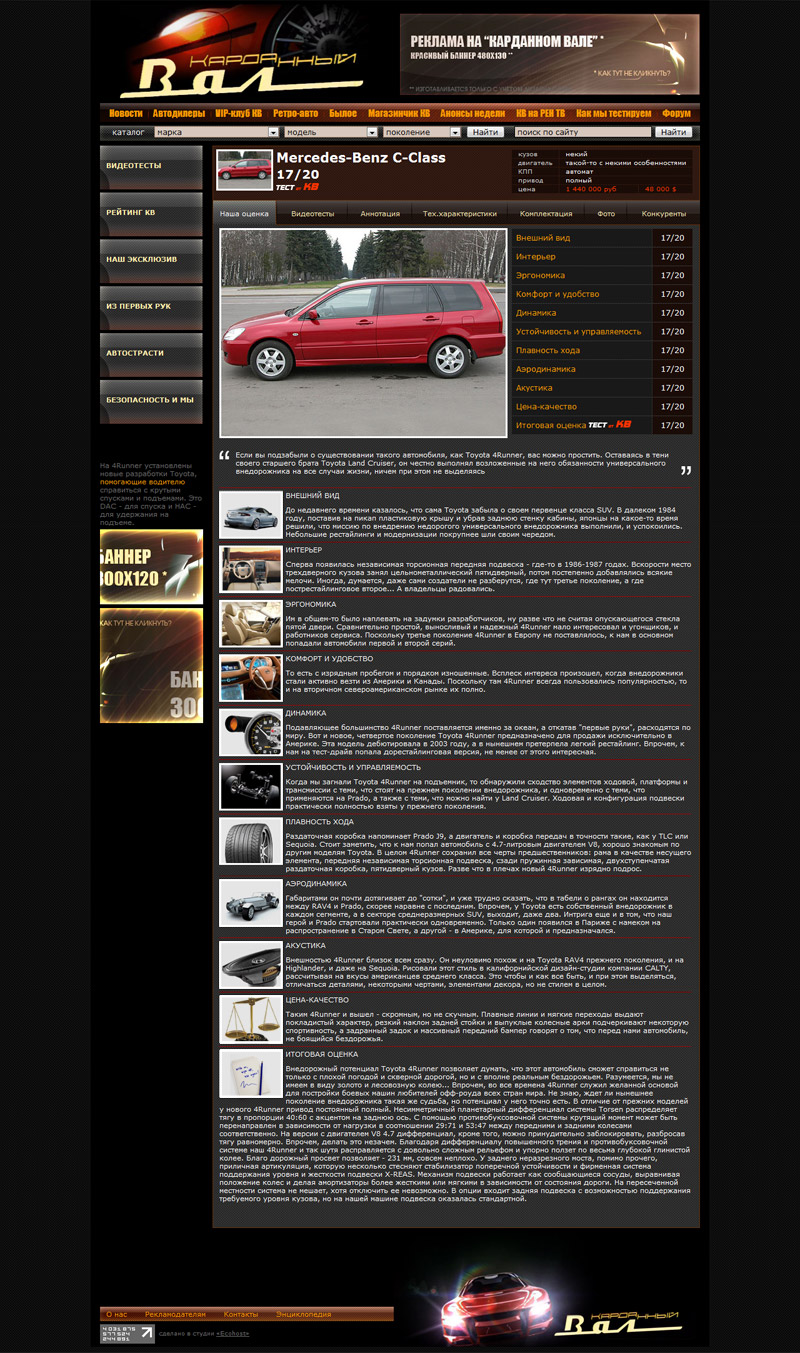This screenshot has width=800, height=1353.
Task: Click the aerodynamics model car thumbnail
Action: [250, 904]
